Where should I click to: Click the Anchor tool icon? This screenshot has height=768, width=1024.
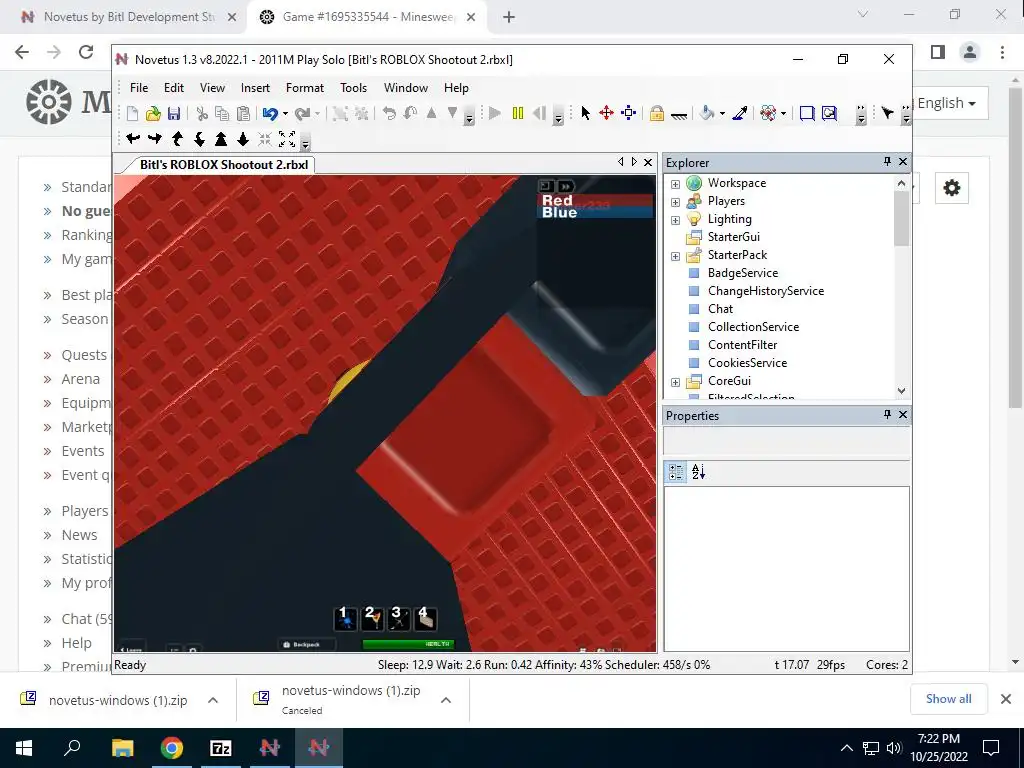click(x=679, y=115)
